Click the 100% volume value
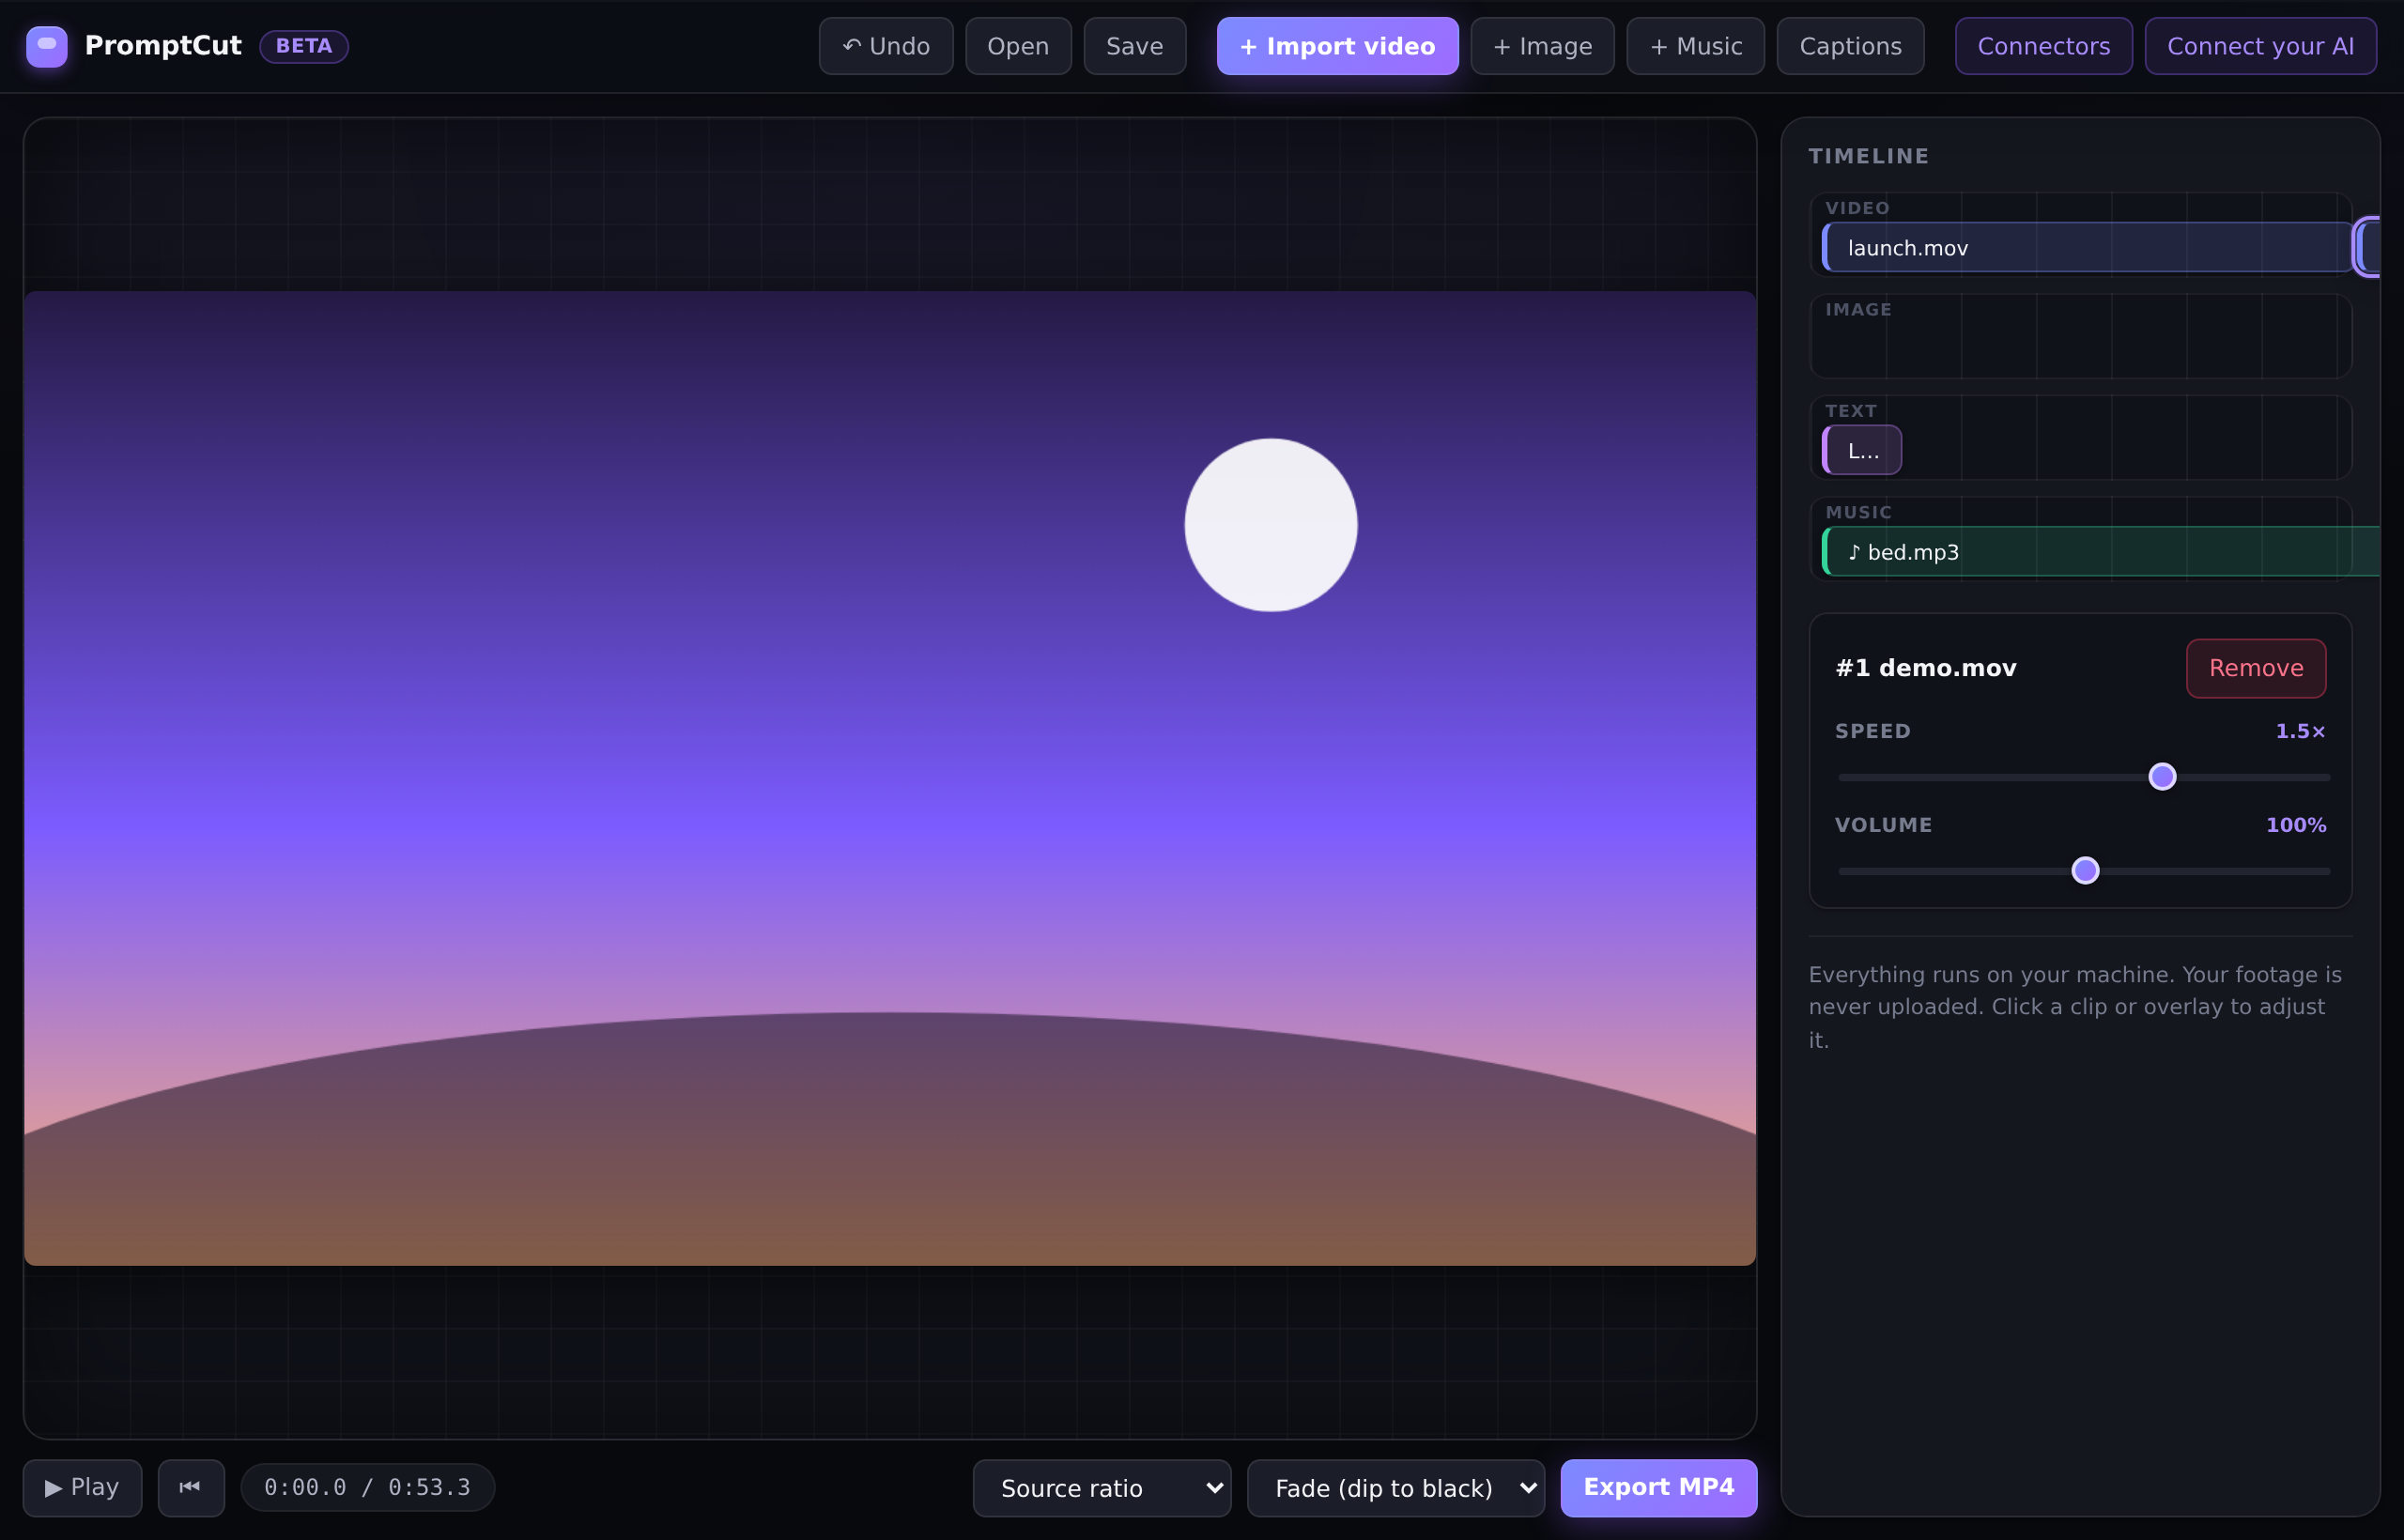 [2295, 825]
